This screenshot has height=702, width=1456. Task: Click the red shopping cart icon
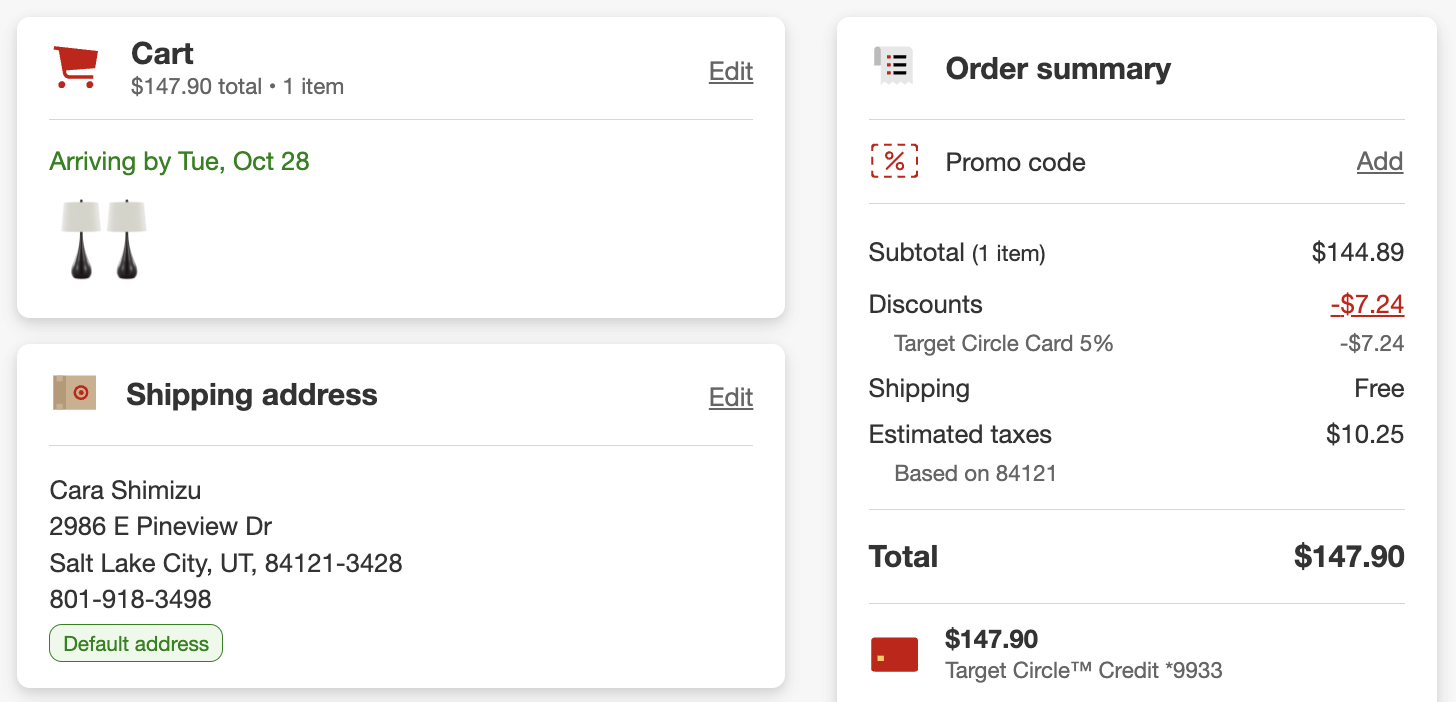point(75,67)
